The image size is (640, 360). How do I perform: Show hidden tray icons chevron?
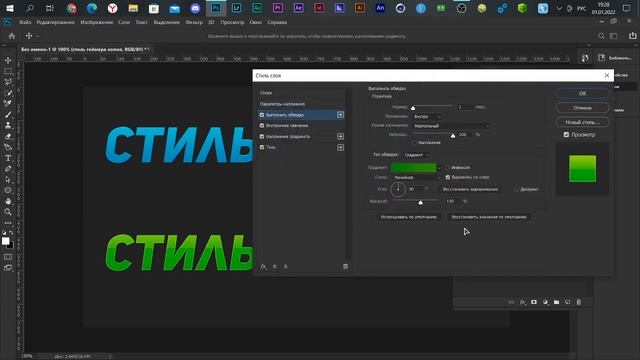[x=559, y=8]
